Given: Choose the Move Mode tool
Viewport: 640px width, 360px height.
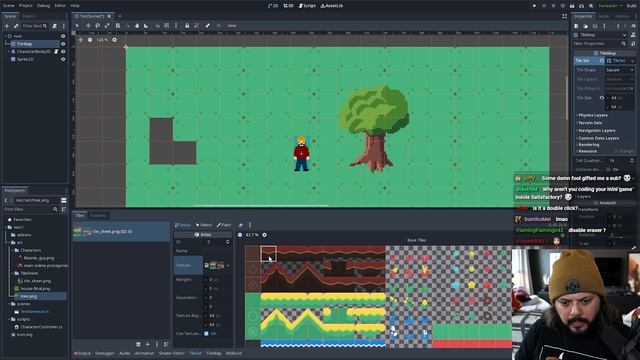Looking at the screenshot, I should coord(88,26).
